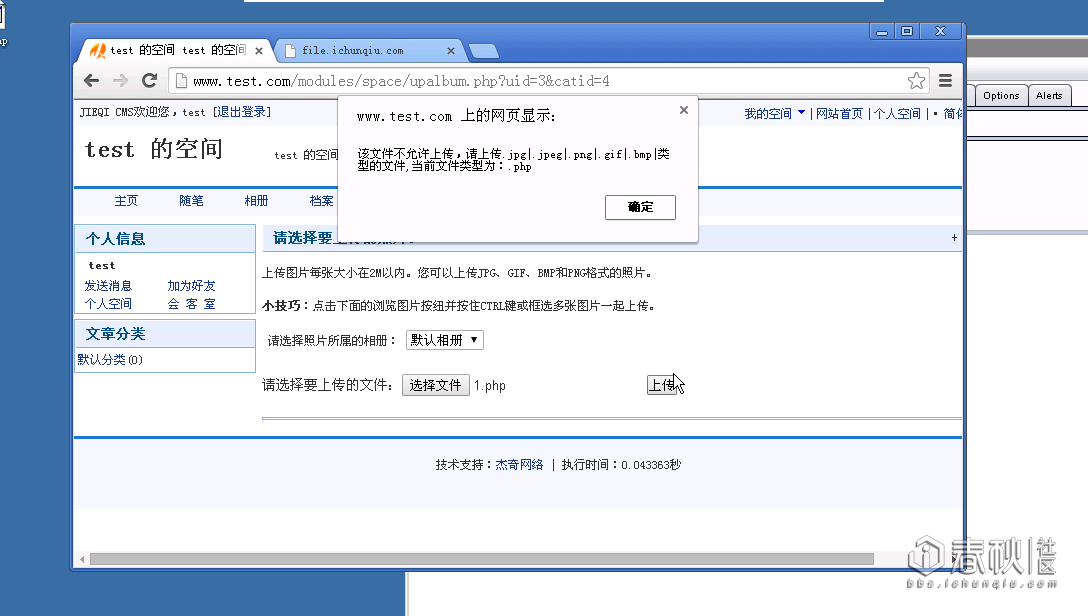Close the 'test 的空间' browser tab
This screenshot has height=616, width=1088.
tap(259, 51)
